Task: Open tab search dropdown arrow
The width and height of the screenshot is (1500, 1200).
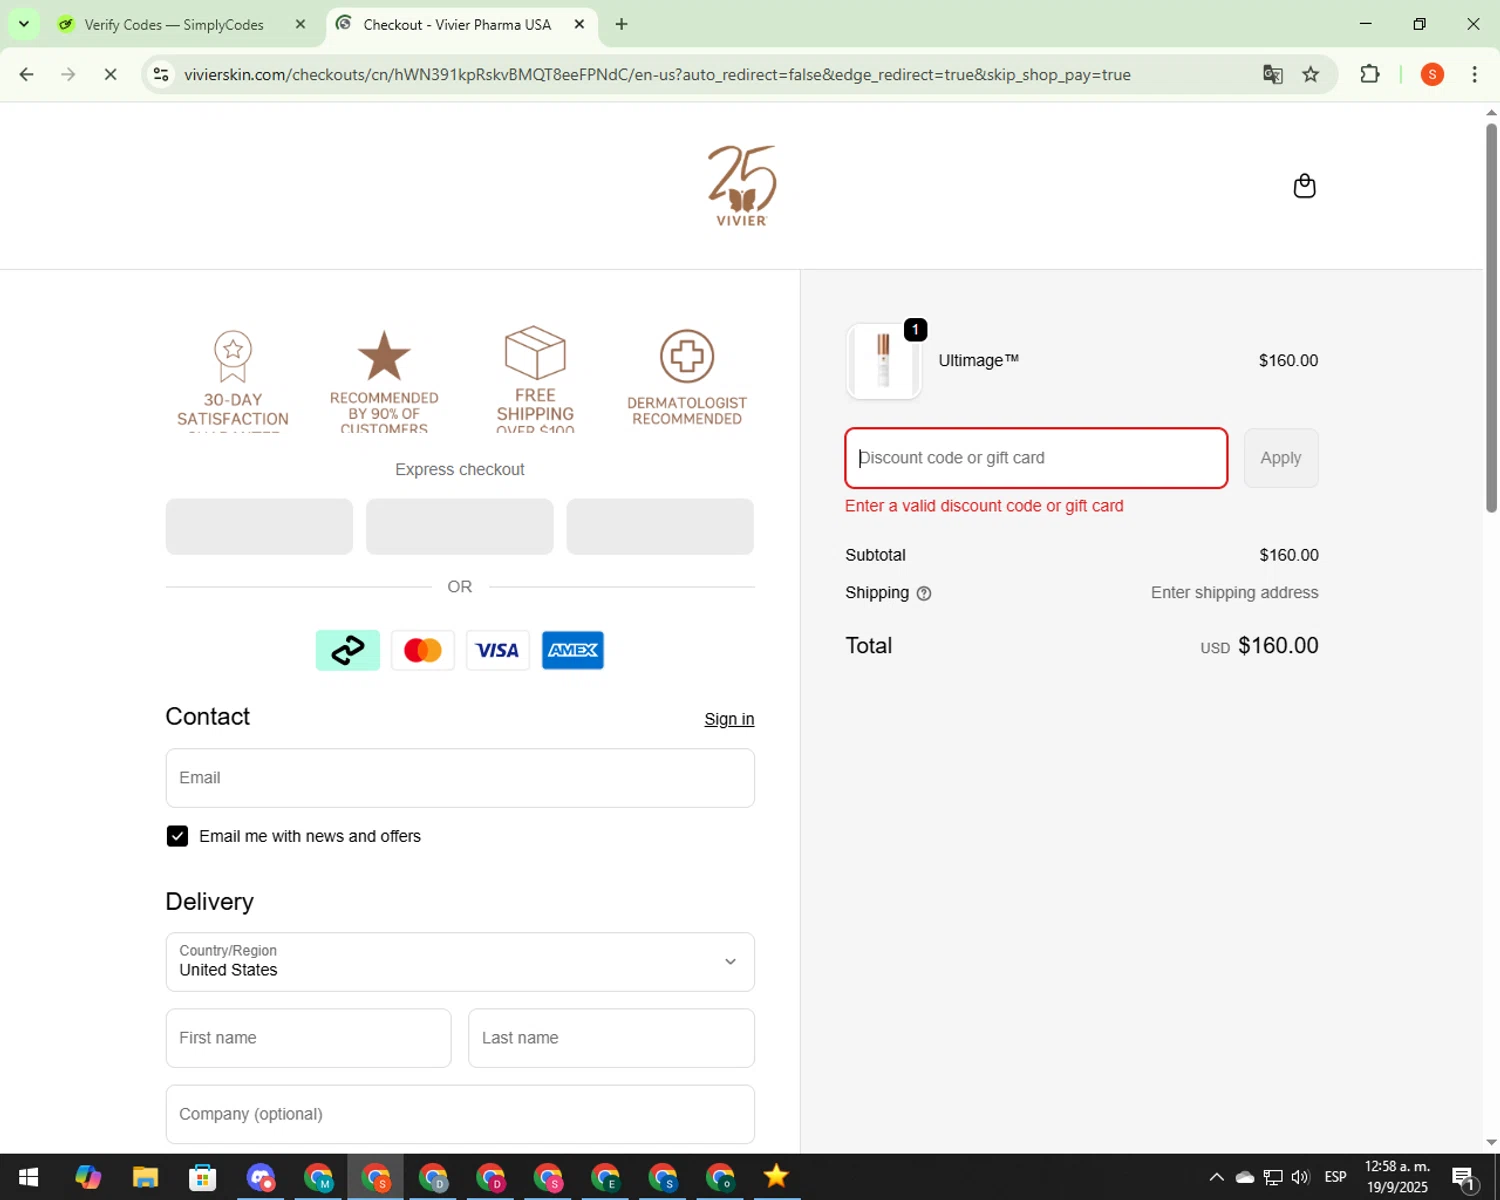Action: tap(24, 24)
